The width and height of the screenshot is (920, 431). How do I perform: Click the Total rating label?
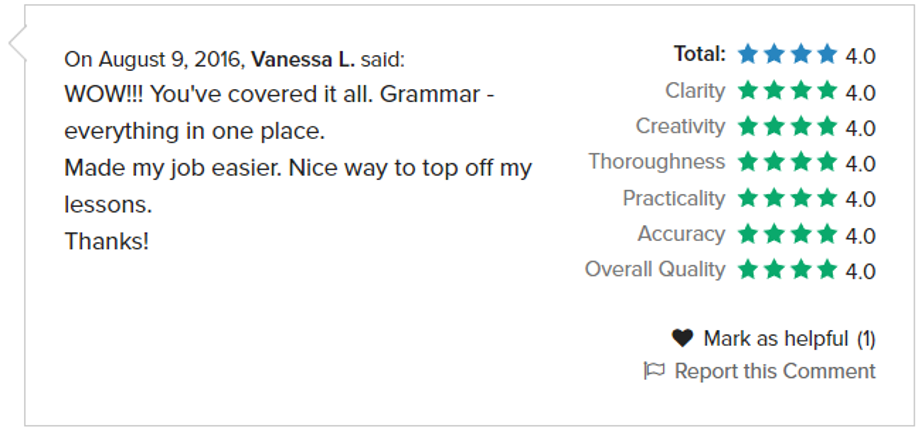click(x=699, y=54)
